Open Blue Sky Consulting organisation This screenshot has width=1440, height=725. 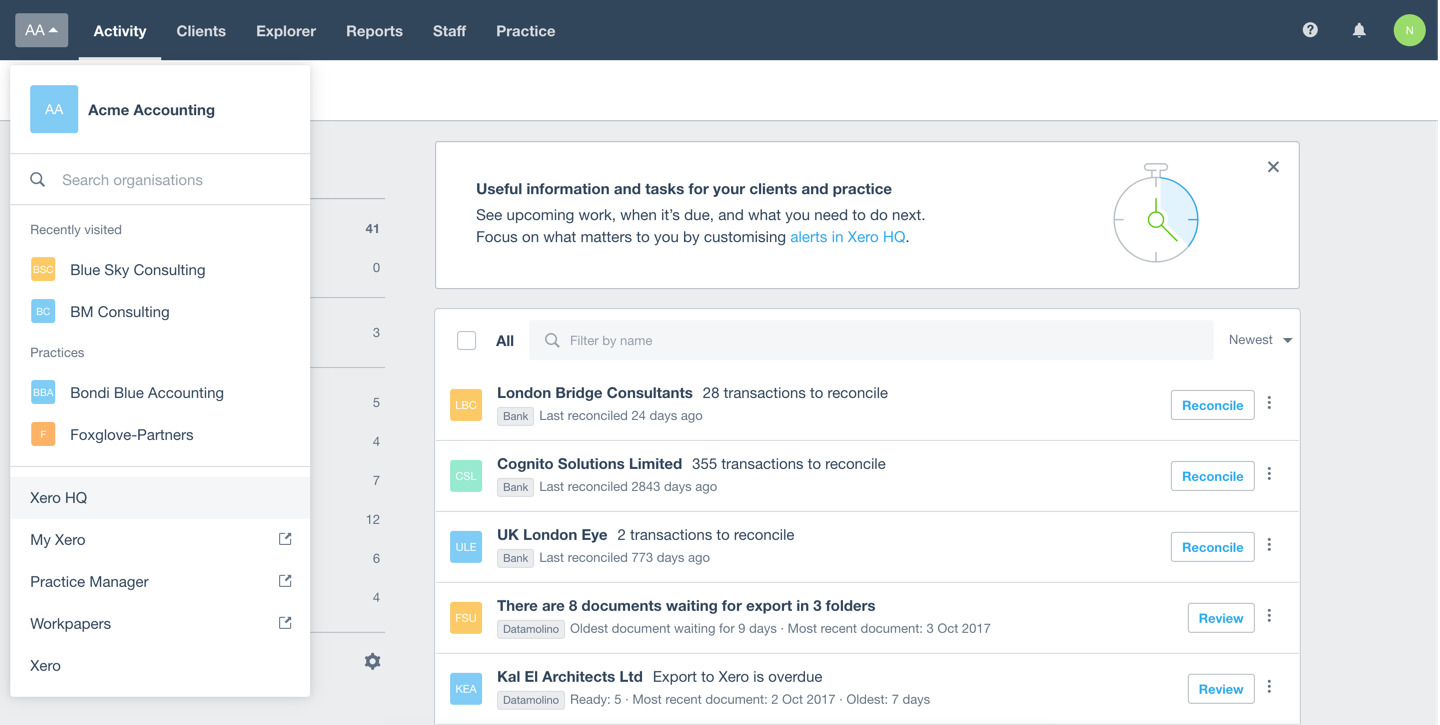click(x=160, y=270)
